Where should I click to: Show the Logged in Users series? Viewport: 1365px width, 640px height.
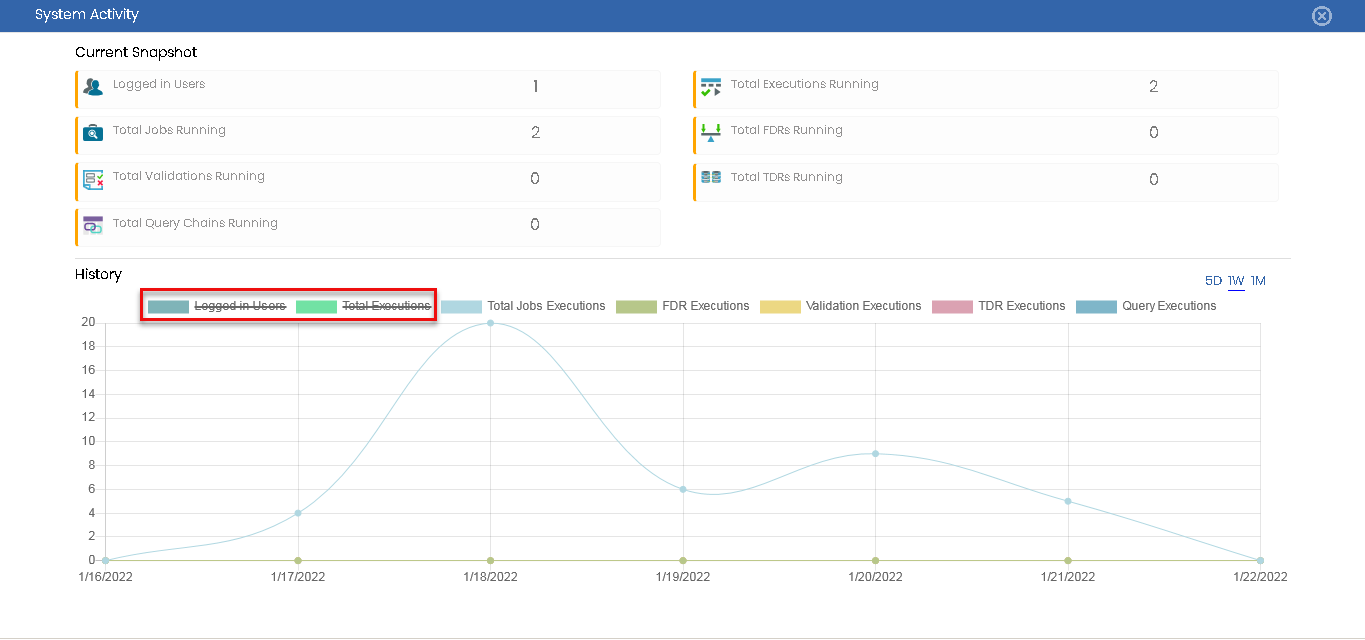(217, 306)
